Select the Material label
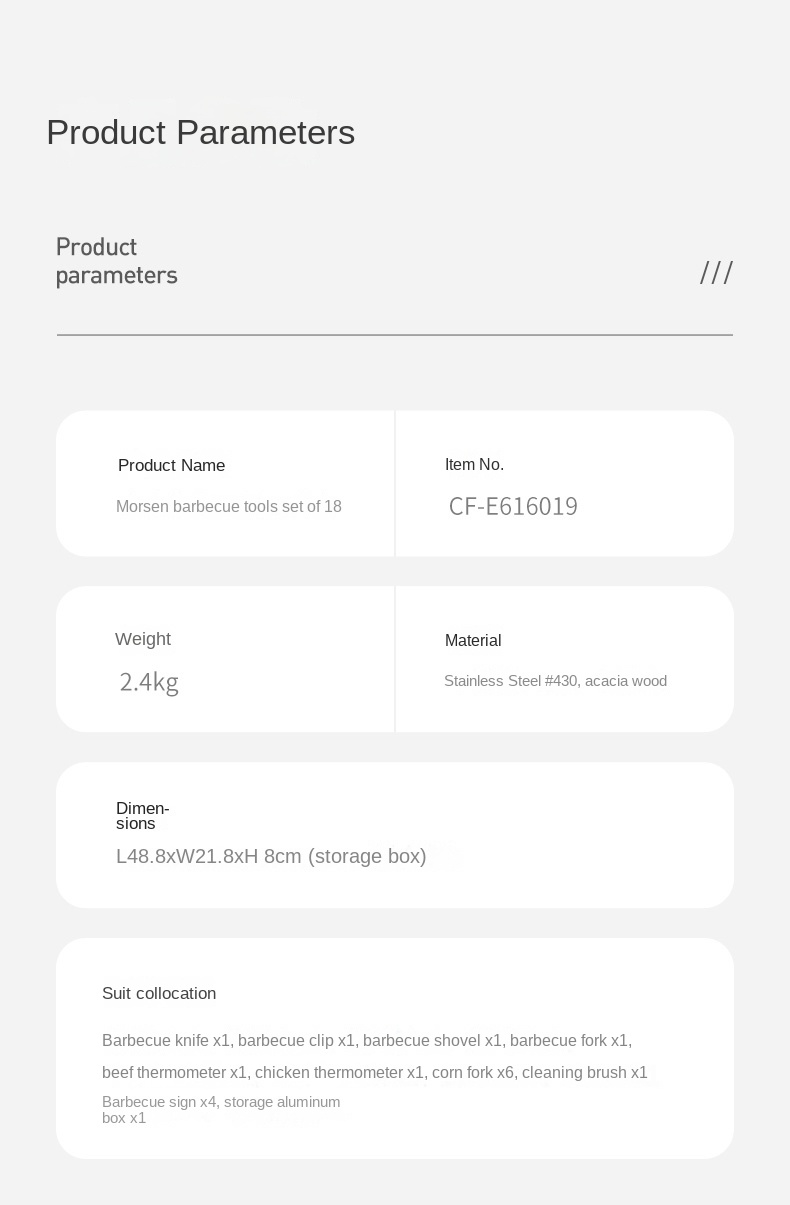 click(473, 640)
